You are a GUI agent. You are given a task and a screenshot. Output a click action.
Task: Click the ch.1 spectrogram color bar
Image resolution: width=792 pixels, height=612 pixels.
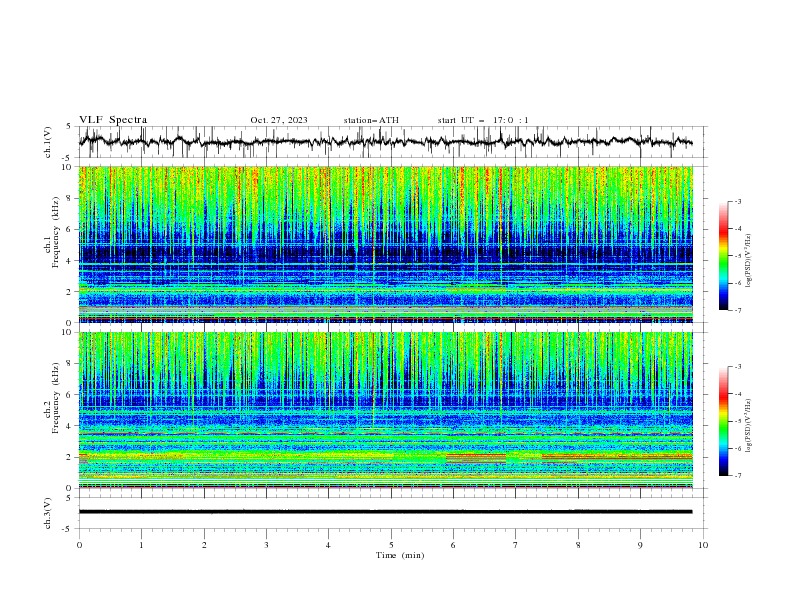pos(723,255)
